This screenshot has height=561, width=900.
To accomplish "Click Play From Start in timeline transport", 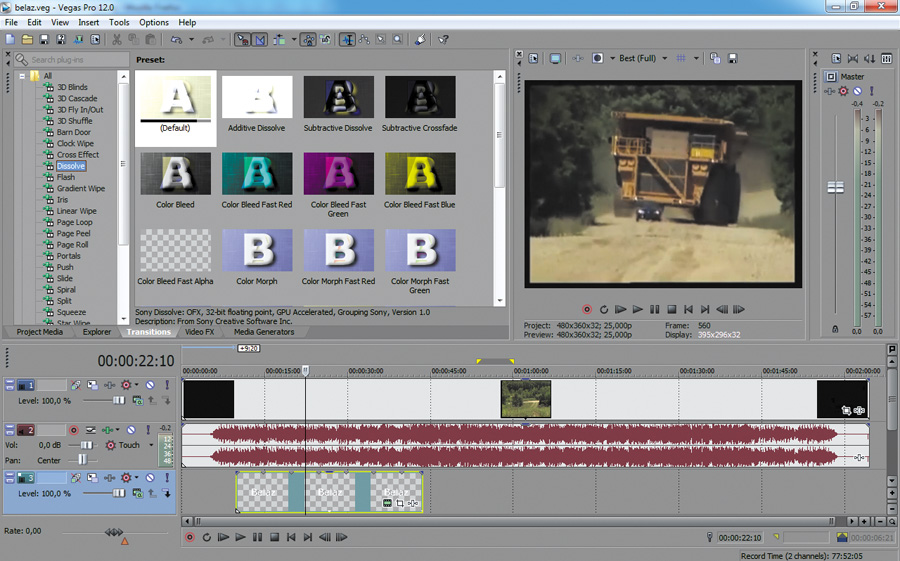I will (x=223, y=537).
